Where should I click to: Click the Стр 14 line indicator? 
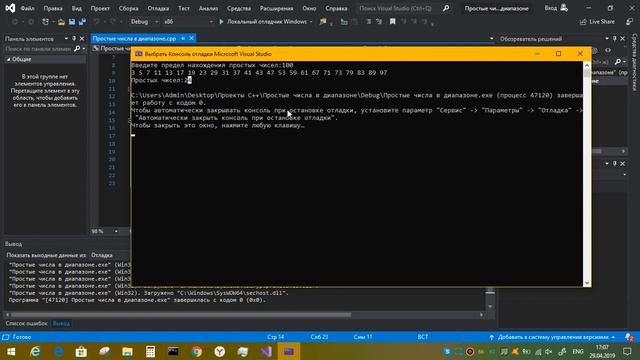pos(276,337)
